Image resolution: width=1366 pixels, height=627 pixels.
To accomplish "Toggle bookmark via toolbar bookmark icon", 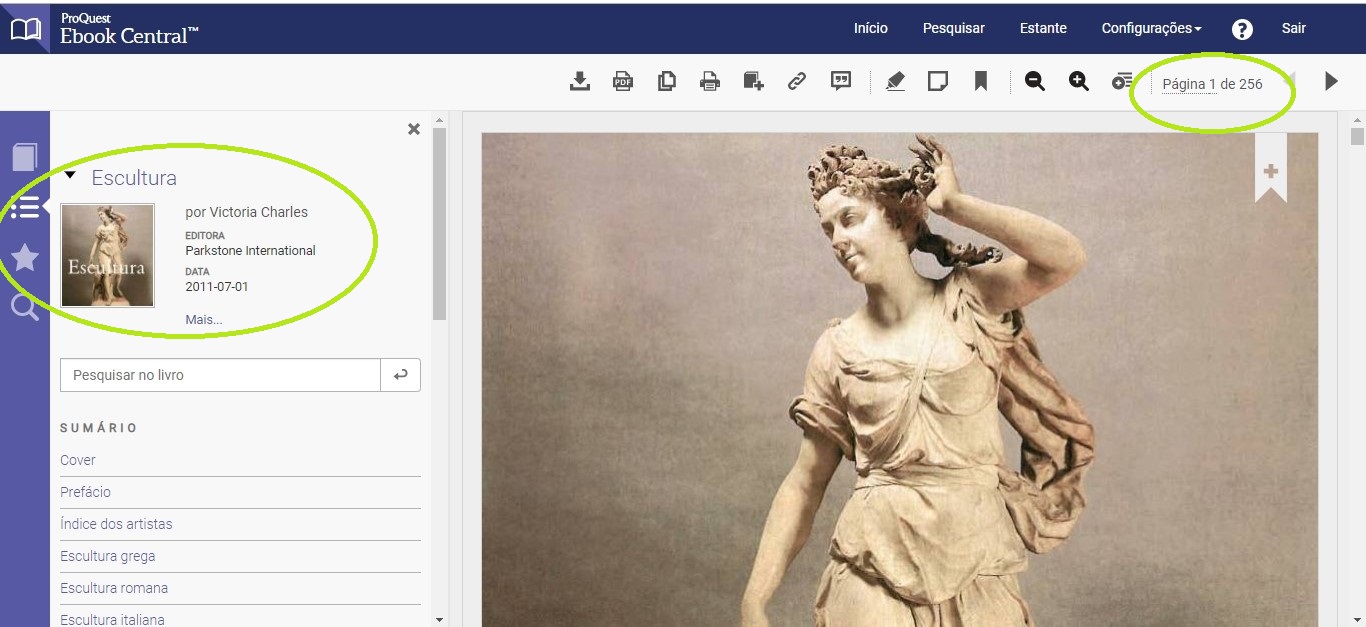I will click(x=981, y=82).
